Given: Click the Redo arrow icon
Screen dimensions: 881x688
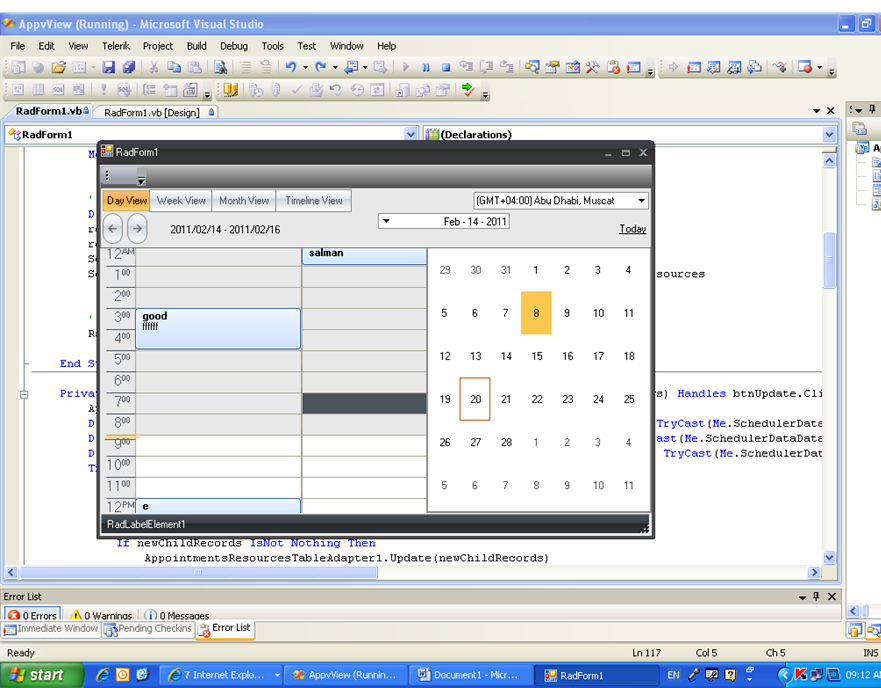Looking at the screenshot, I should pyautogui.click(x=320, y=67).
